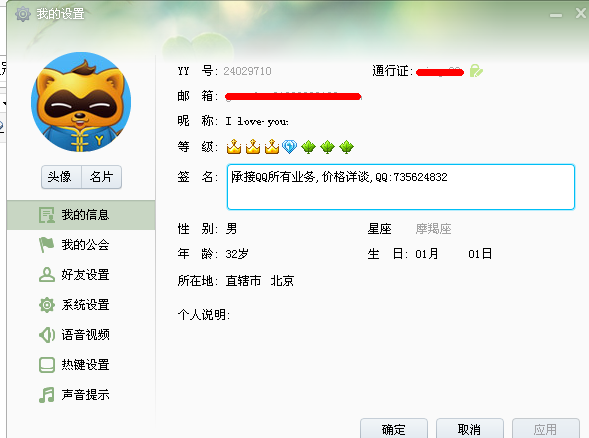Viewport: 589px width, 438px height.
Task: Open 语音视频 speaker icon
Action: [47, 335]
